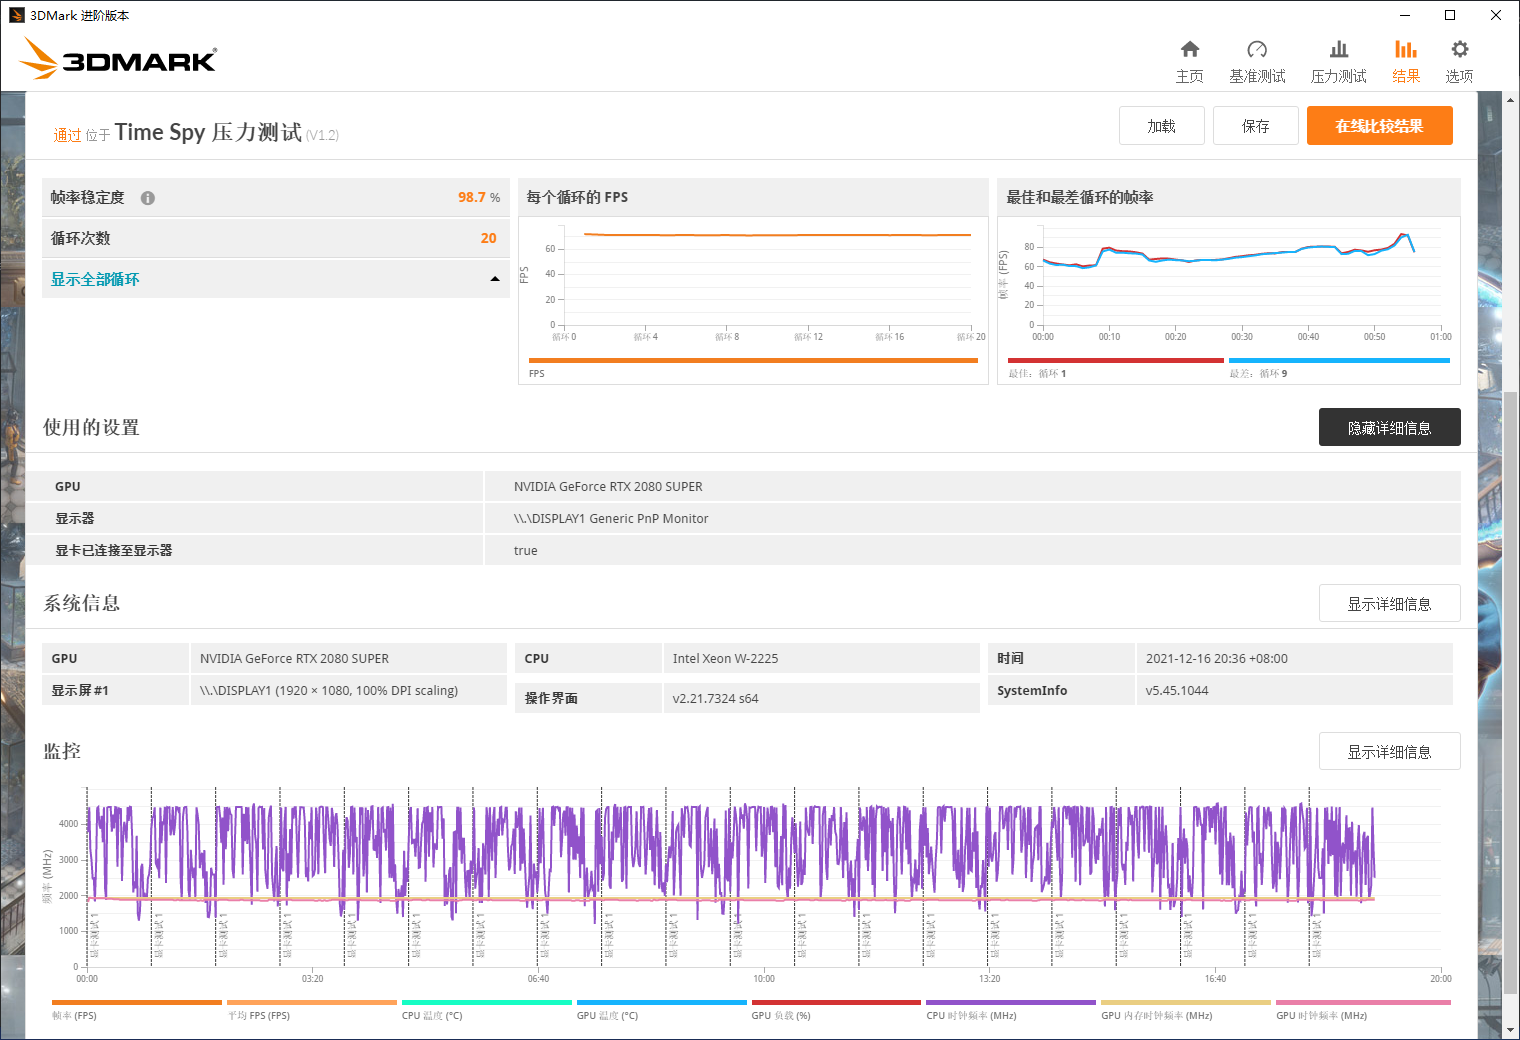Click the 隐藏详细信息 button in settings section

tap(1389, 427)
